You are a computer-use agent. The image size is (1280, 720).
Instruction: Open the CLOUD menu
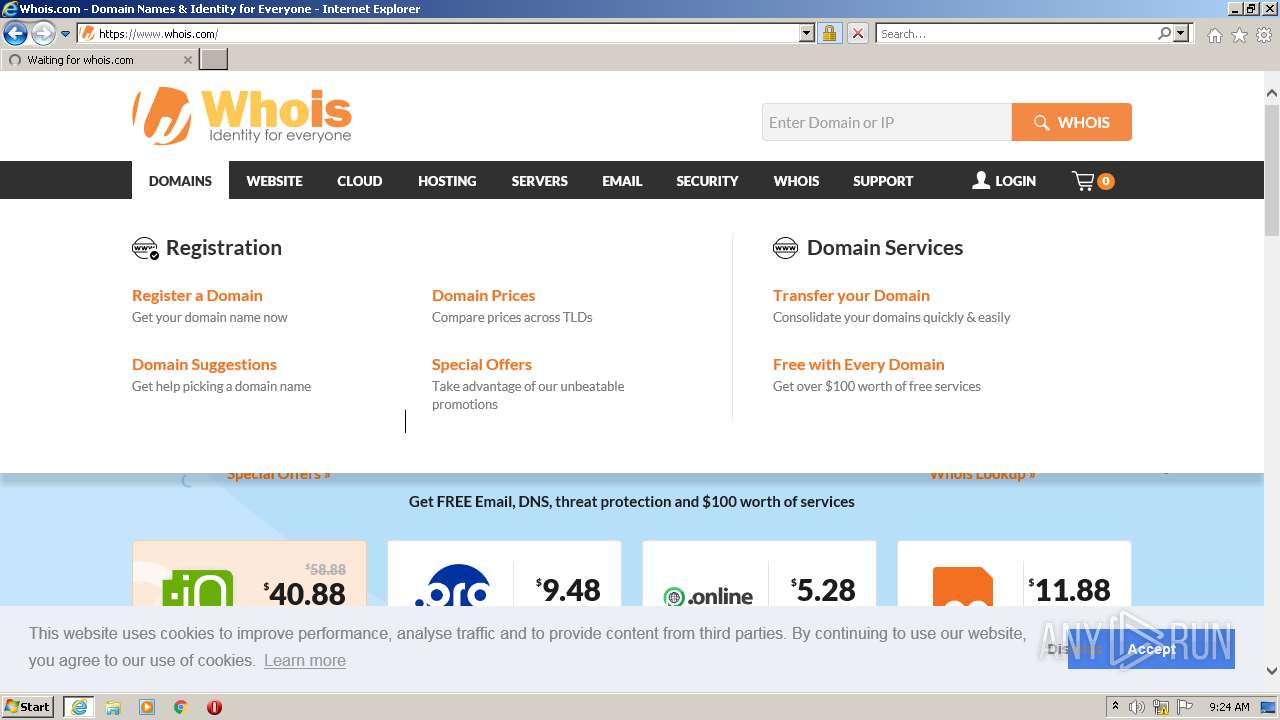point(359,181)
